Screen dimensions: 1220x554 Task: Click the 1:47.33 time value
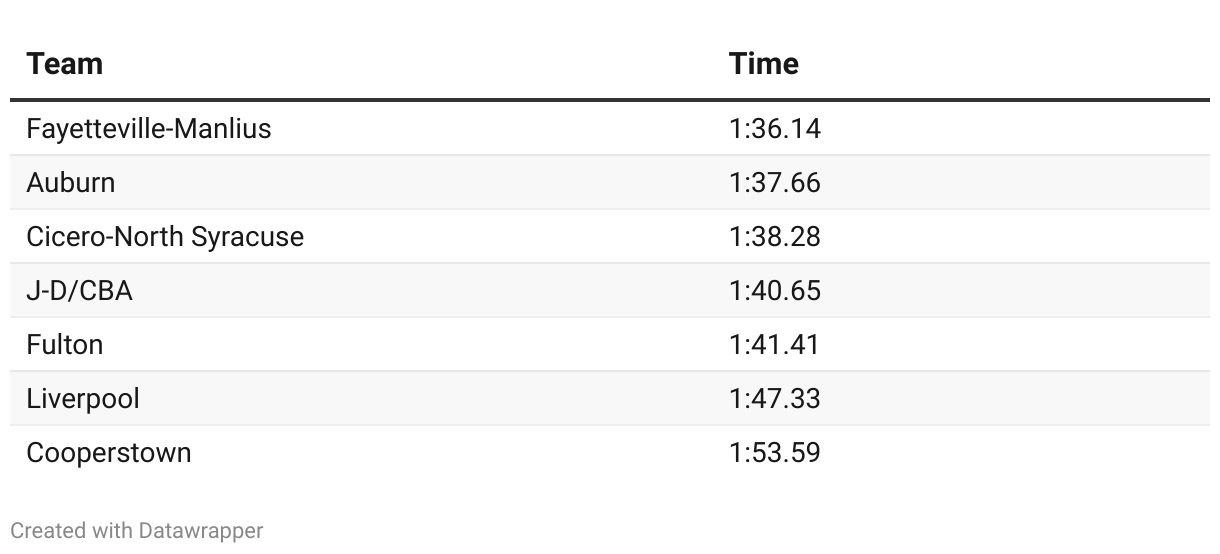[775, 399]
